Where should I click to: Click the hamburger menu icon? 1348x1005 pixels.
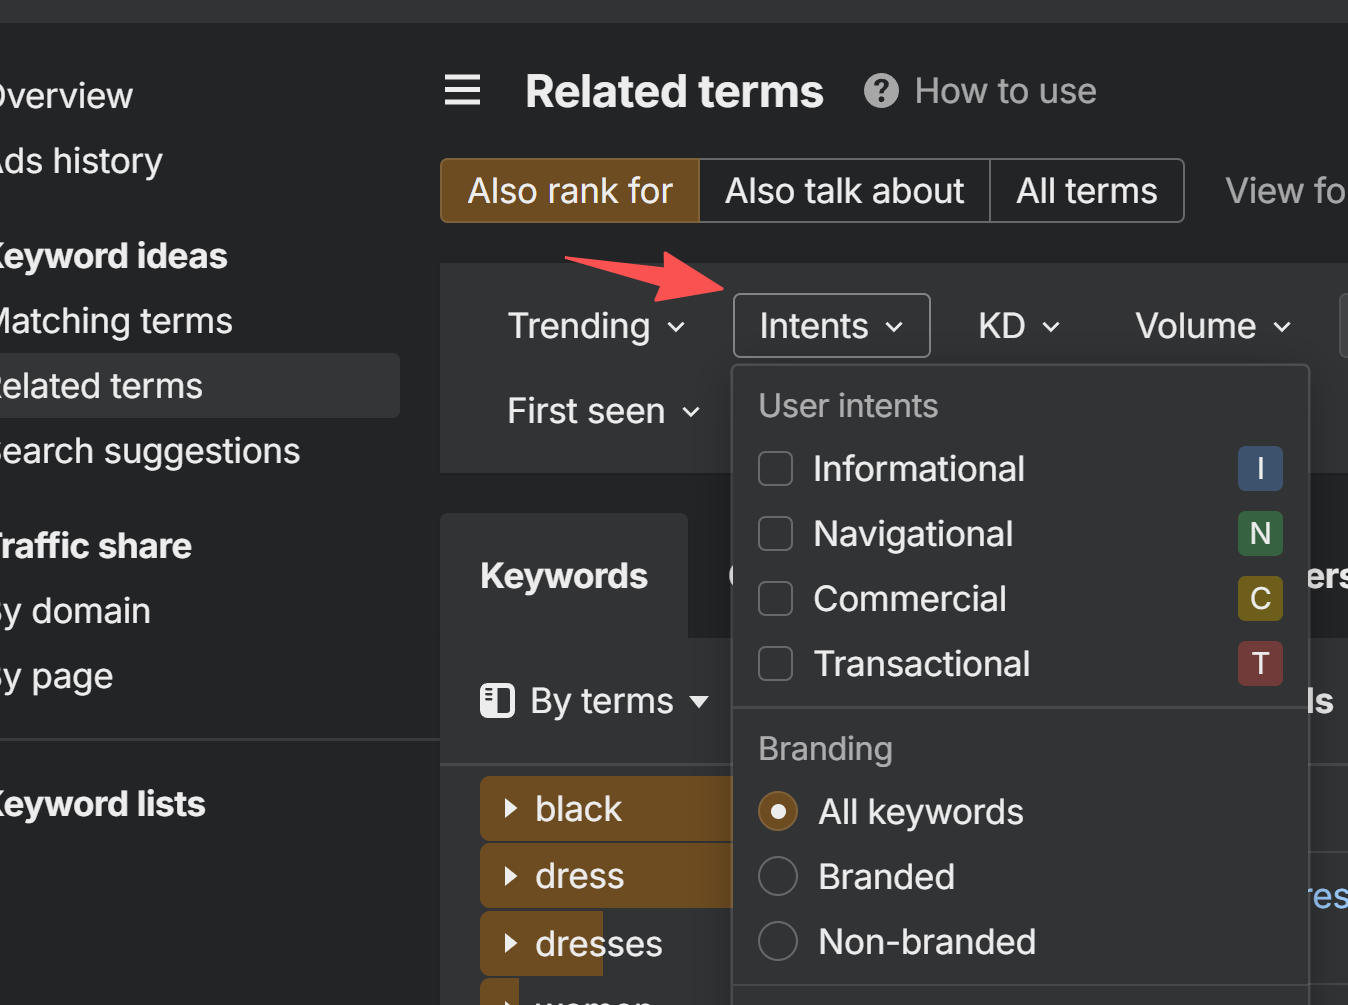pyautogui.click(x=462, y=91)
